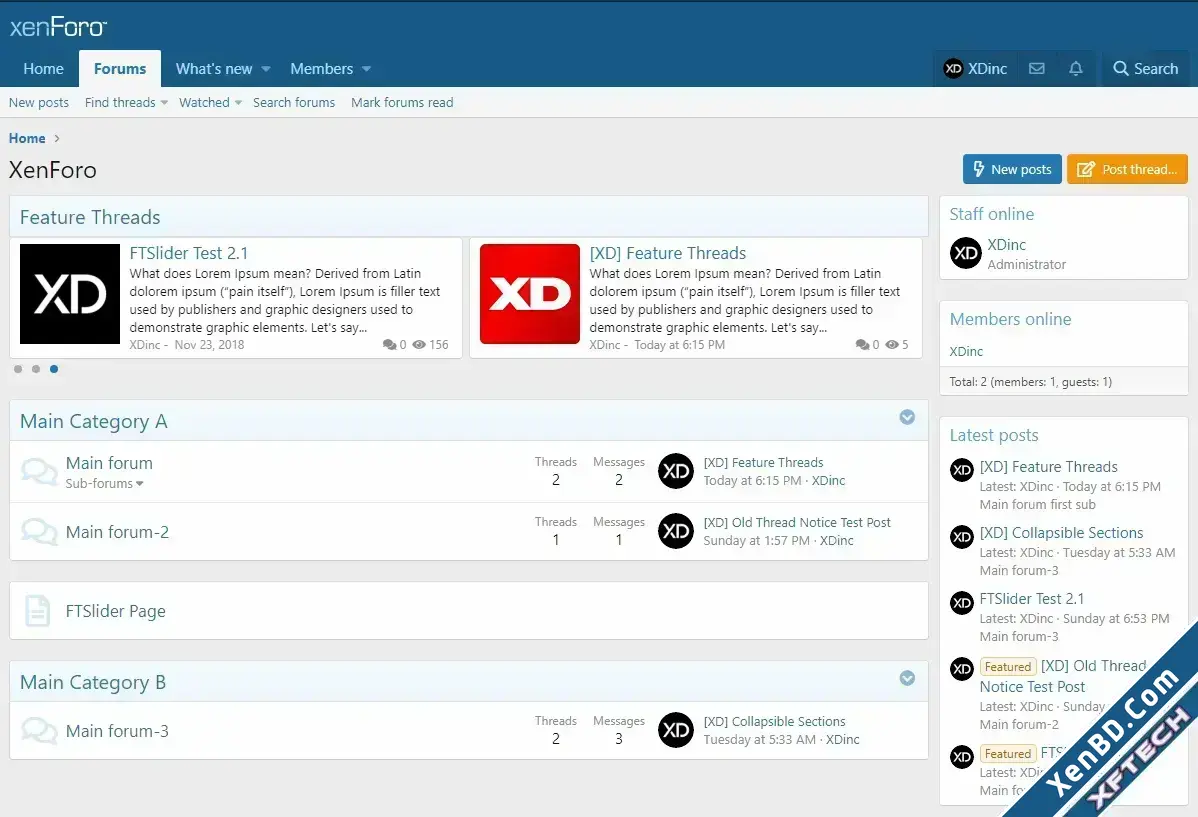Select the third active slider dot
This screenshot has width=1198, height=817.
point(54,369)
